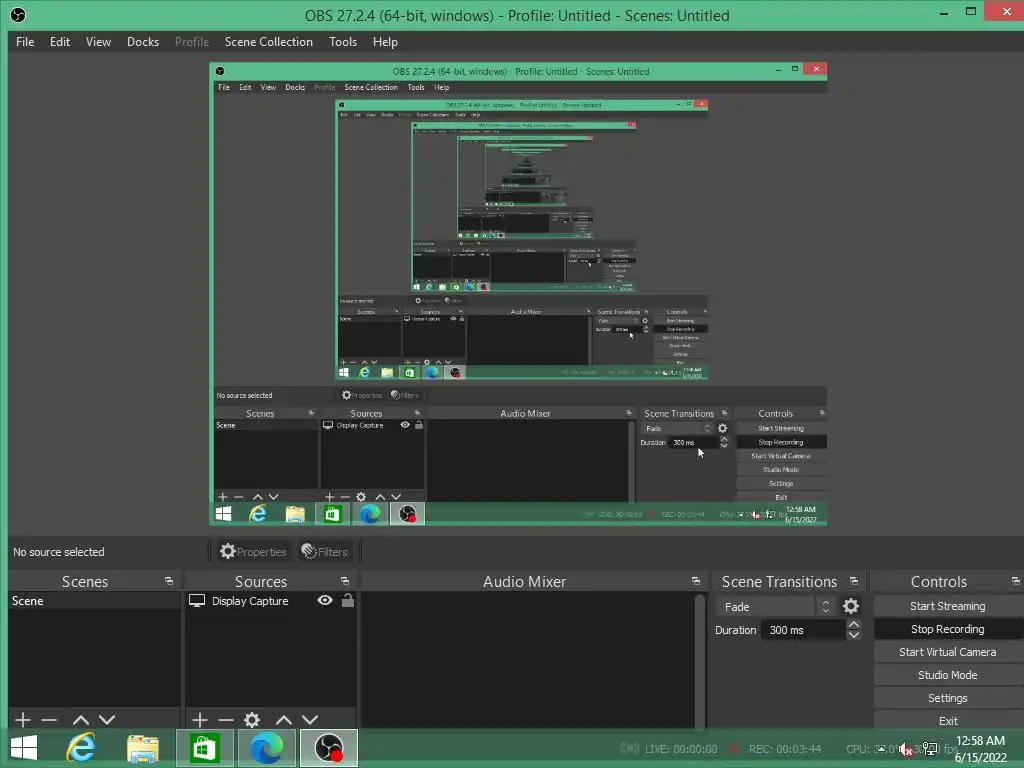Move source down in Sources list
This screenshot has height=768, width=1024.
click(310, 720)
